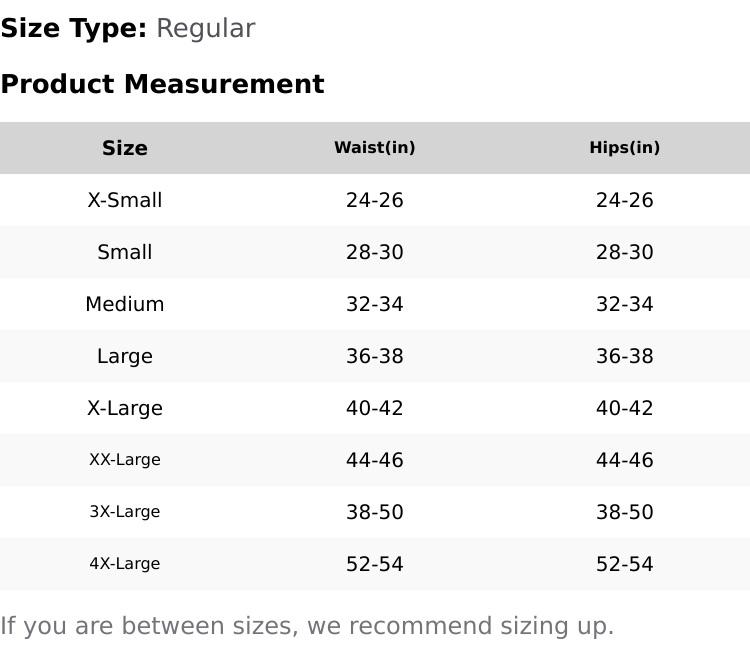The height and width of the screenshot is (662, 750).
Task: Select the 4X-Large size row label
Action: pos(125,564)
